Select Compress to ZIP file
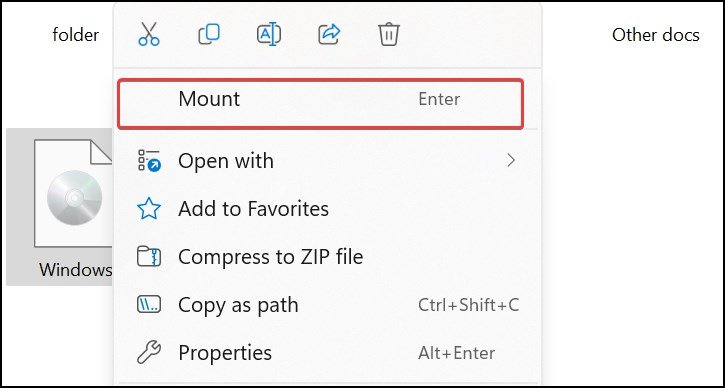The width and height of the screenshot is (725, 388). click(x=326, y=257)
